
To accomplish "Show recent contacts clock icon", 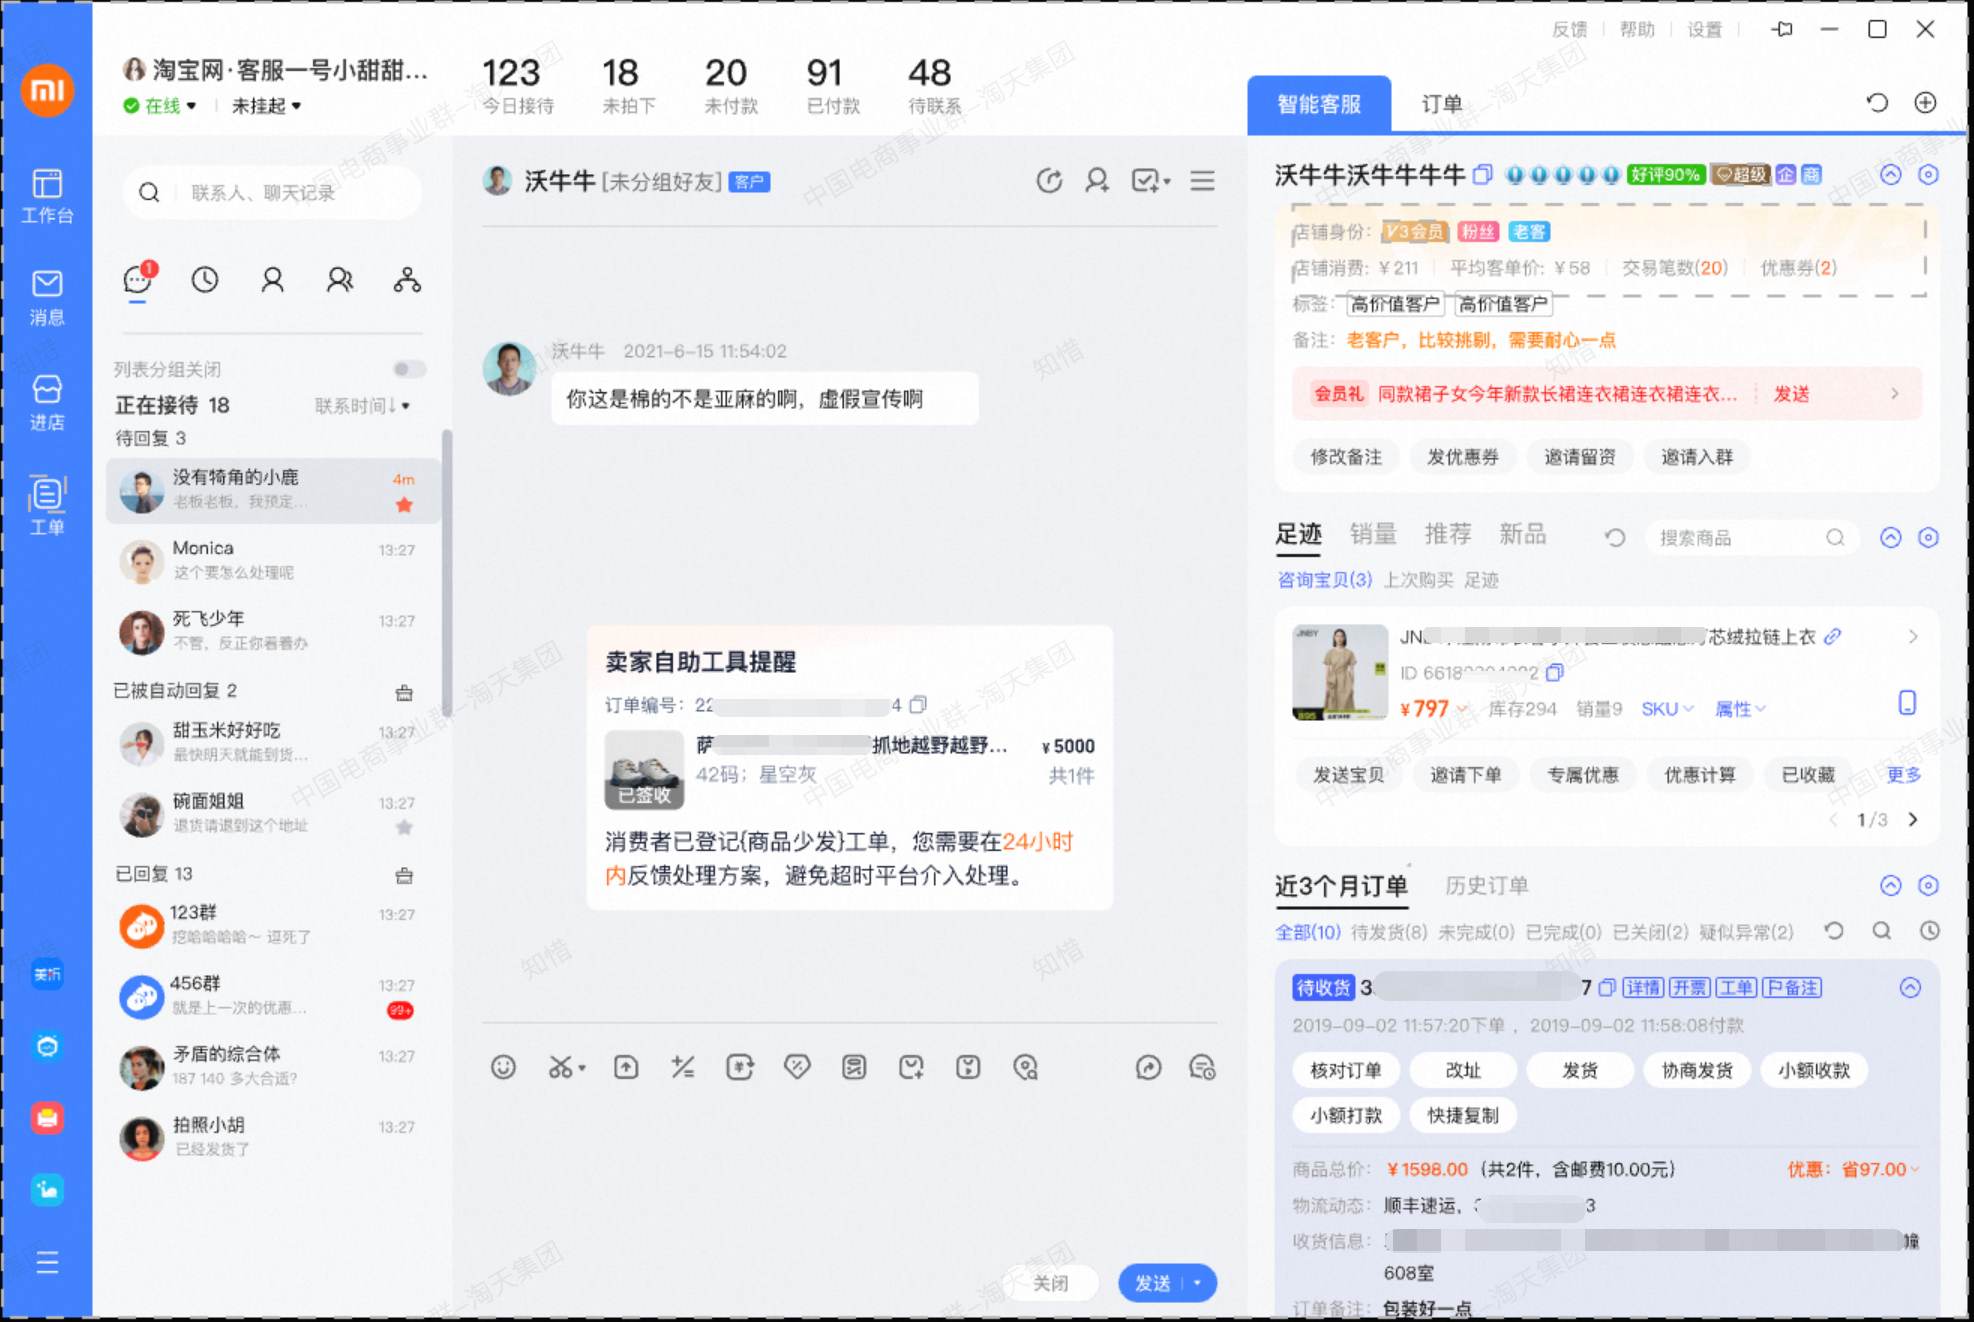I will (205, 280).
